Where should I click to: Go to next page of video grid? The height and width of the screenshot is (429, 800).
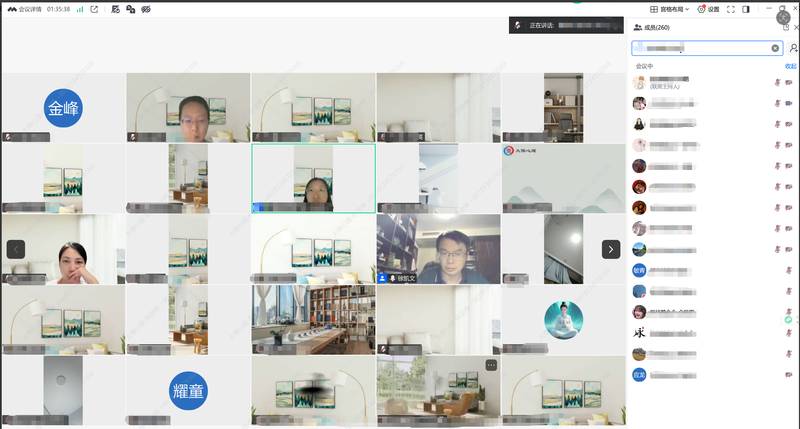tap(611, 249)
